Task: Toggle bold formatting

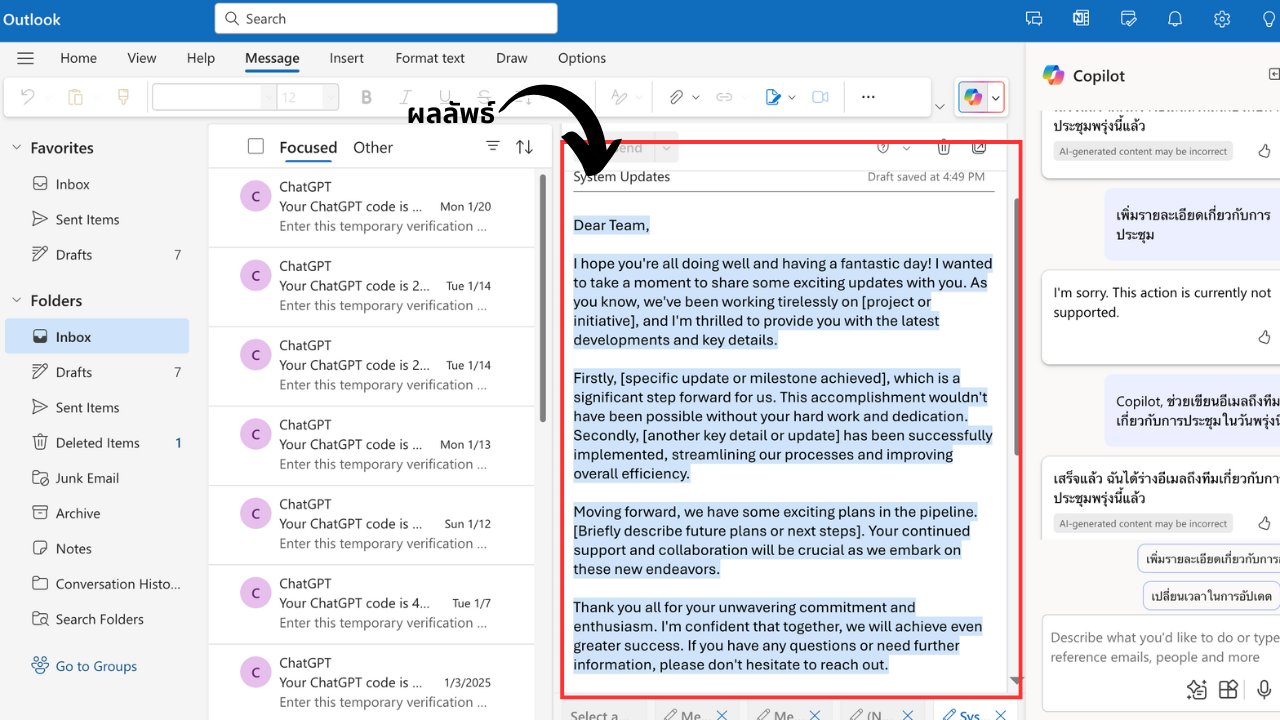Action: click(366, 97)
